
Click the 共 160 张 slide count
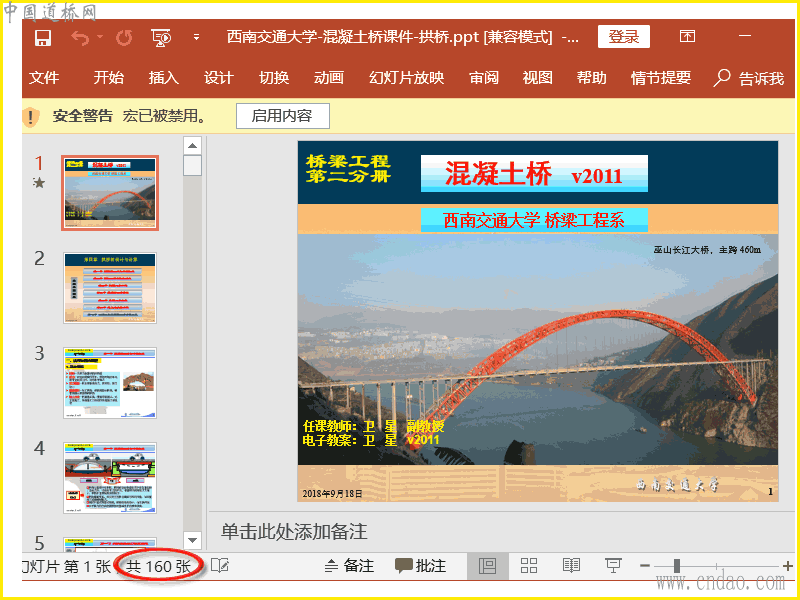point(158,566)
